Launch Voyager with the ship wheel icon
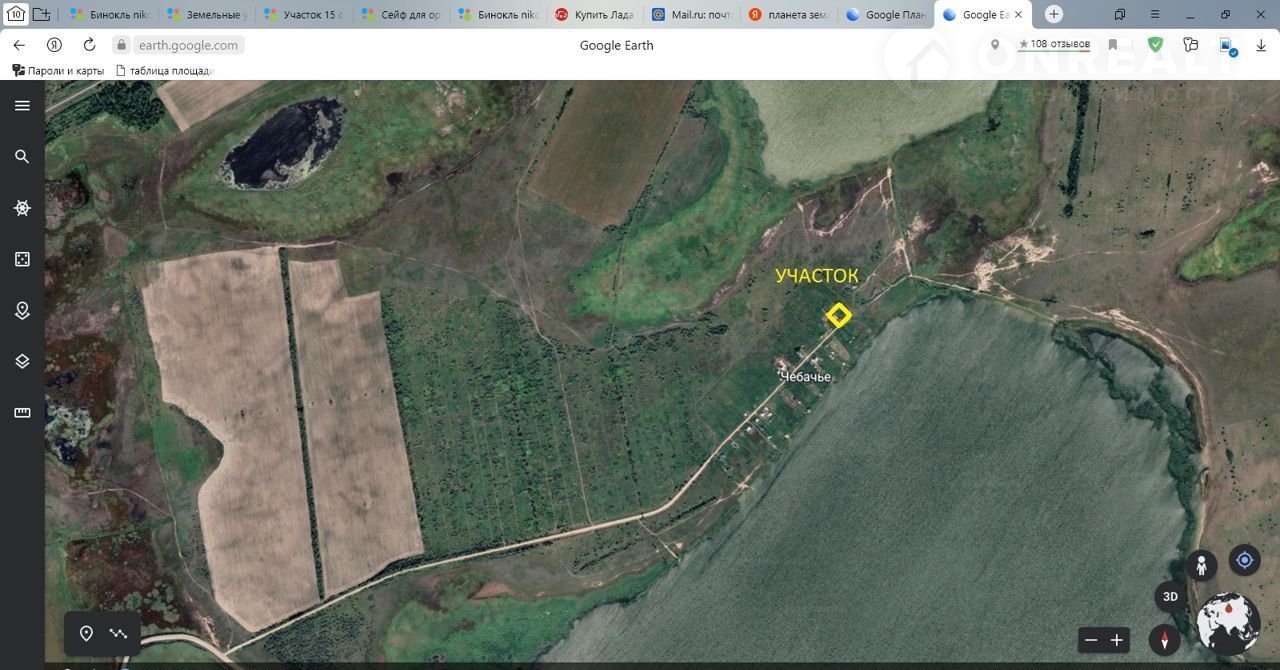Viewport: 1280px width, 670px height. [22, 208]
